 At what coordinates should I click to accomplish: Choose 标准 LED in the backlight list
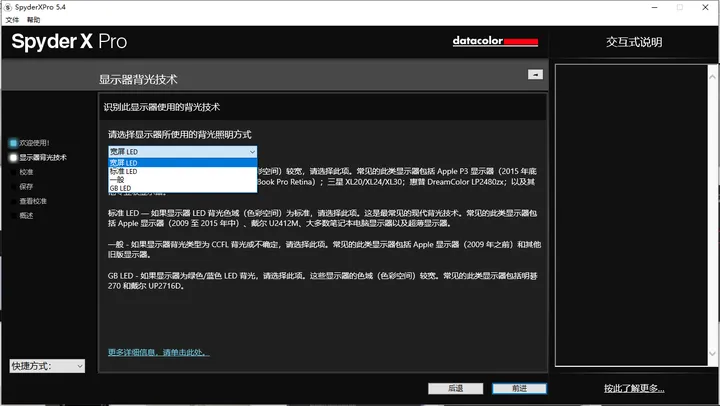[182, 171]
